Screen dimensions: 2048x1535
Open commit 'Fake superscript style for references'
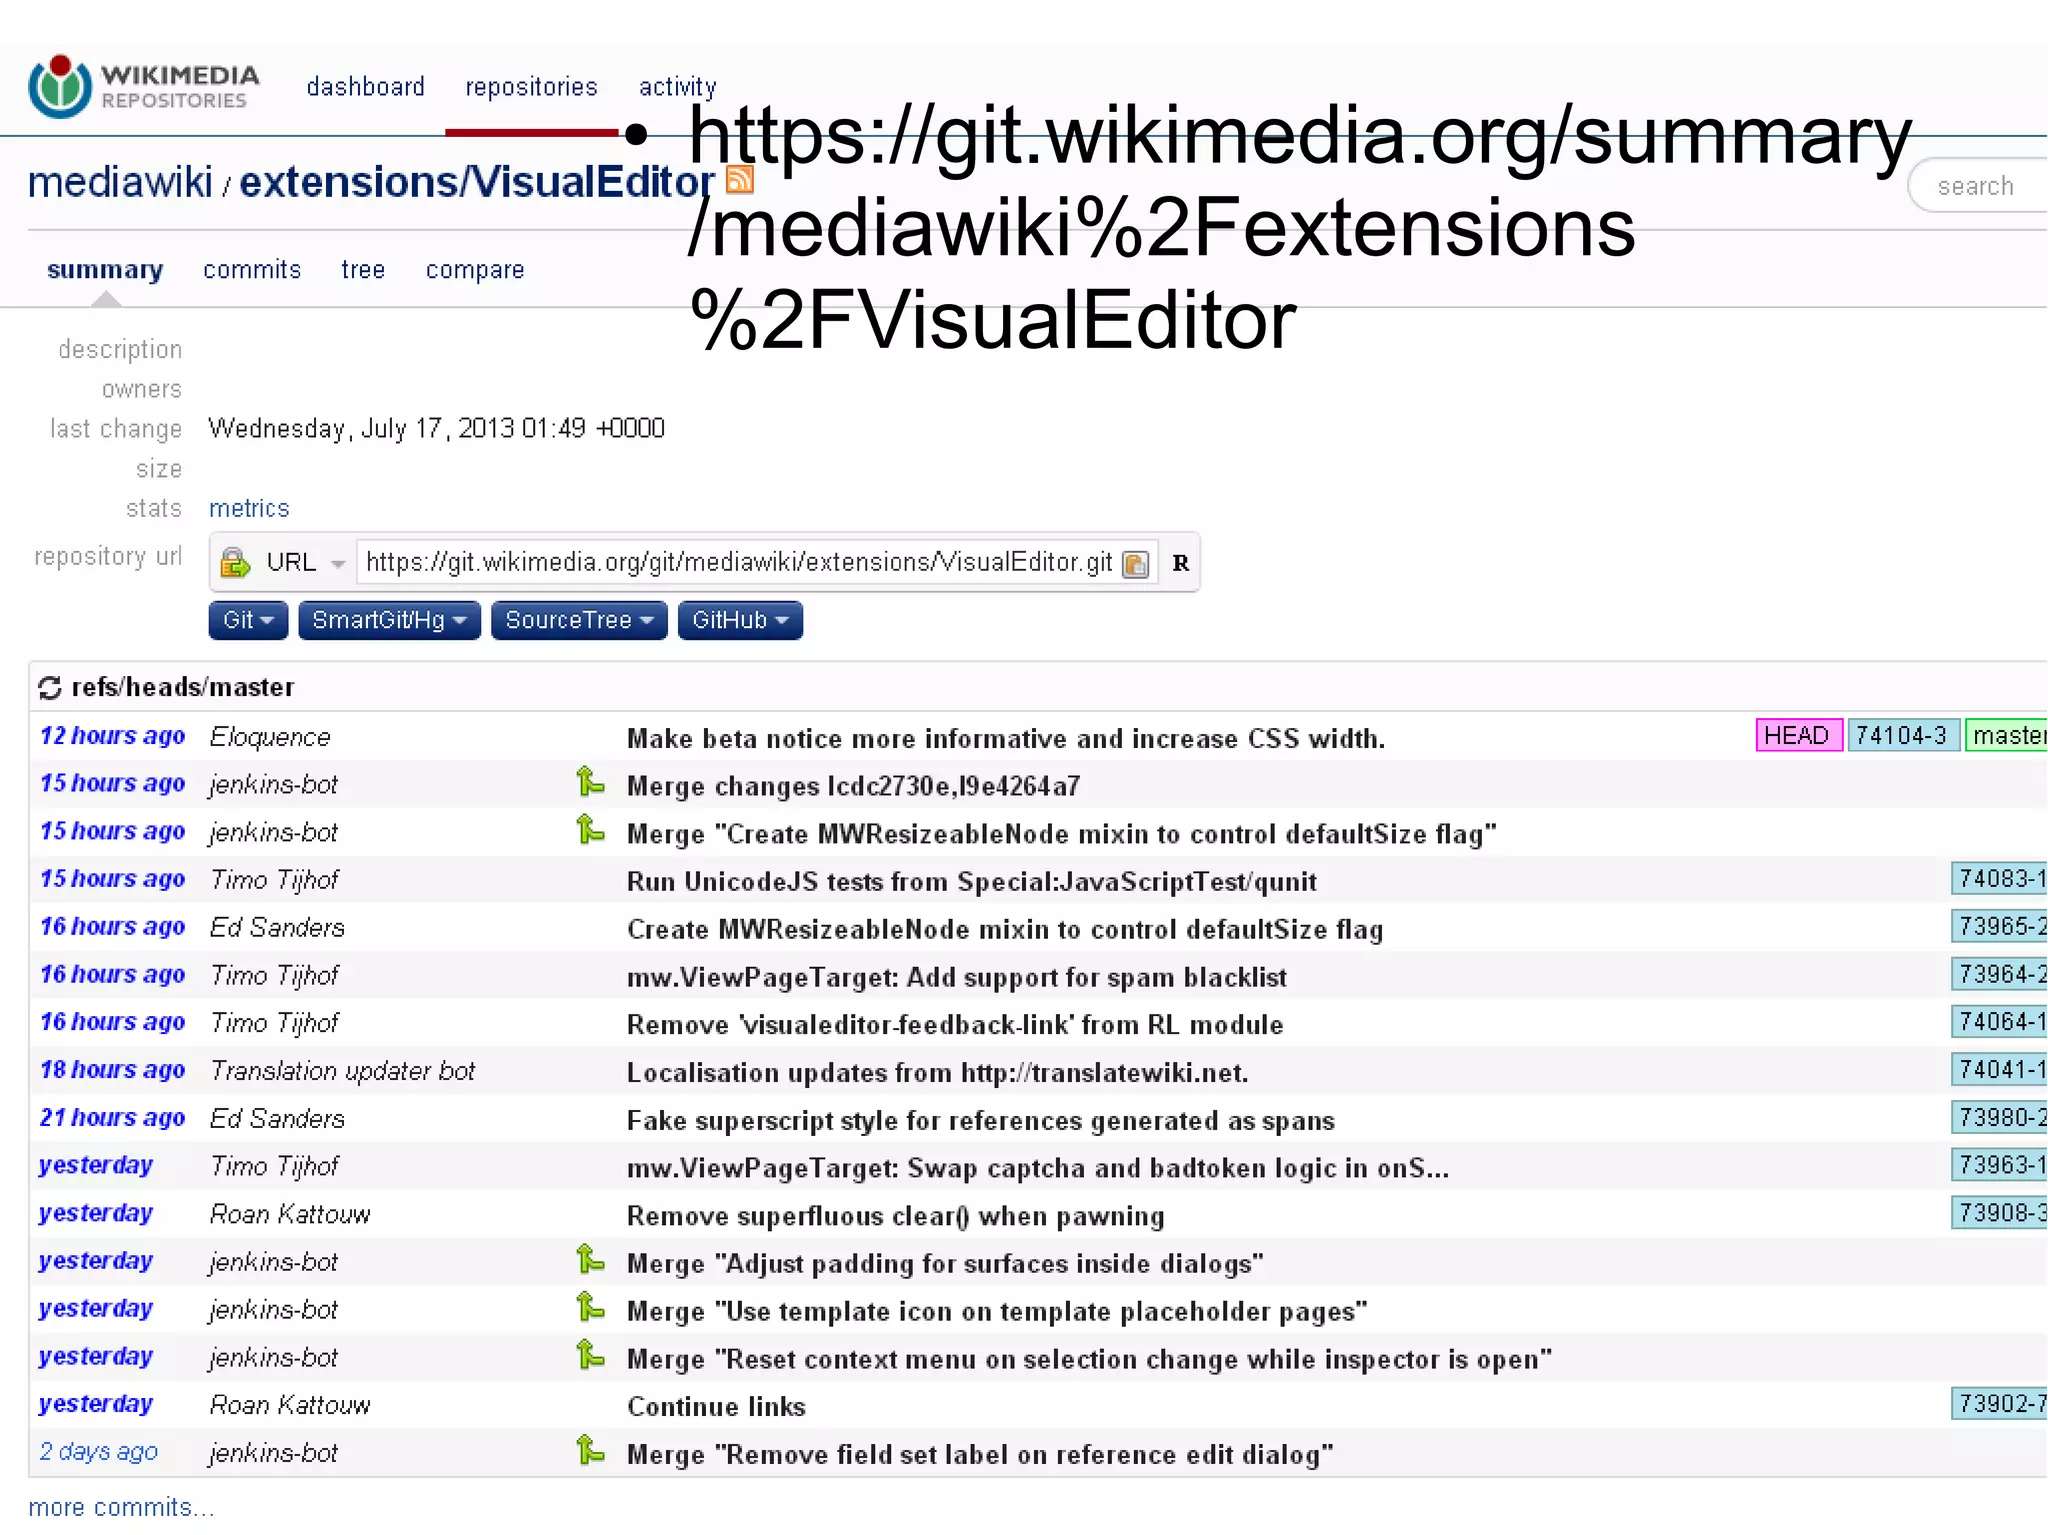[981, 1121]
